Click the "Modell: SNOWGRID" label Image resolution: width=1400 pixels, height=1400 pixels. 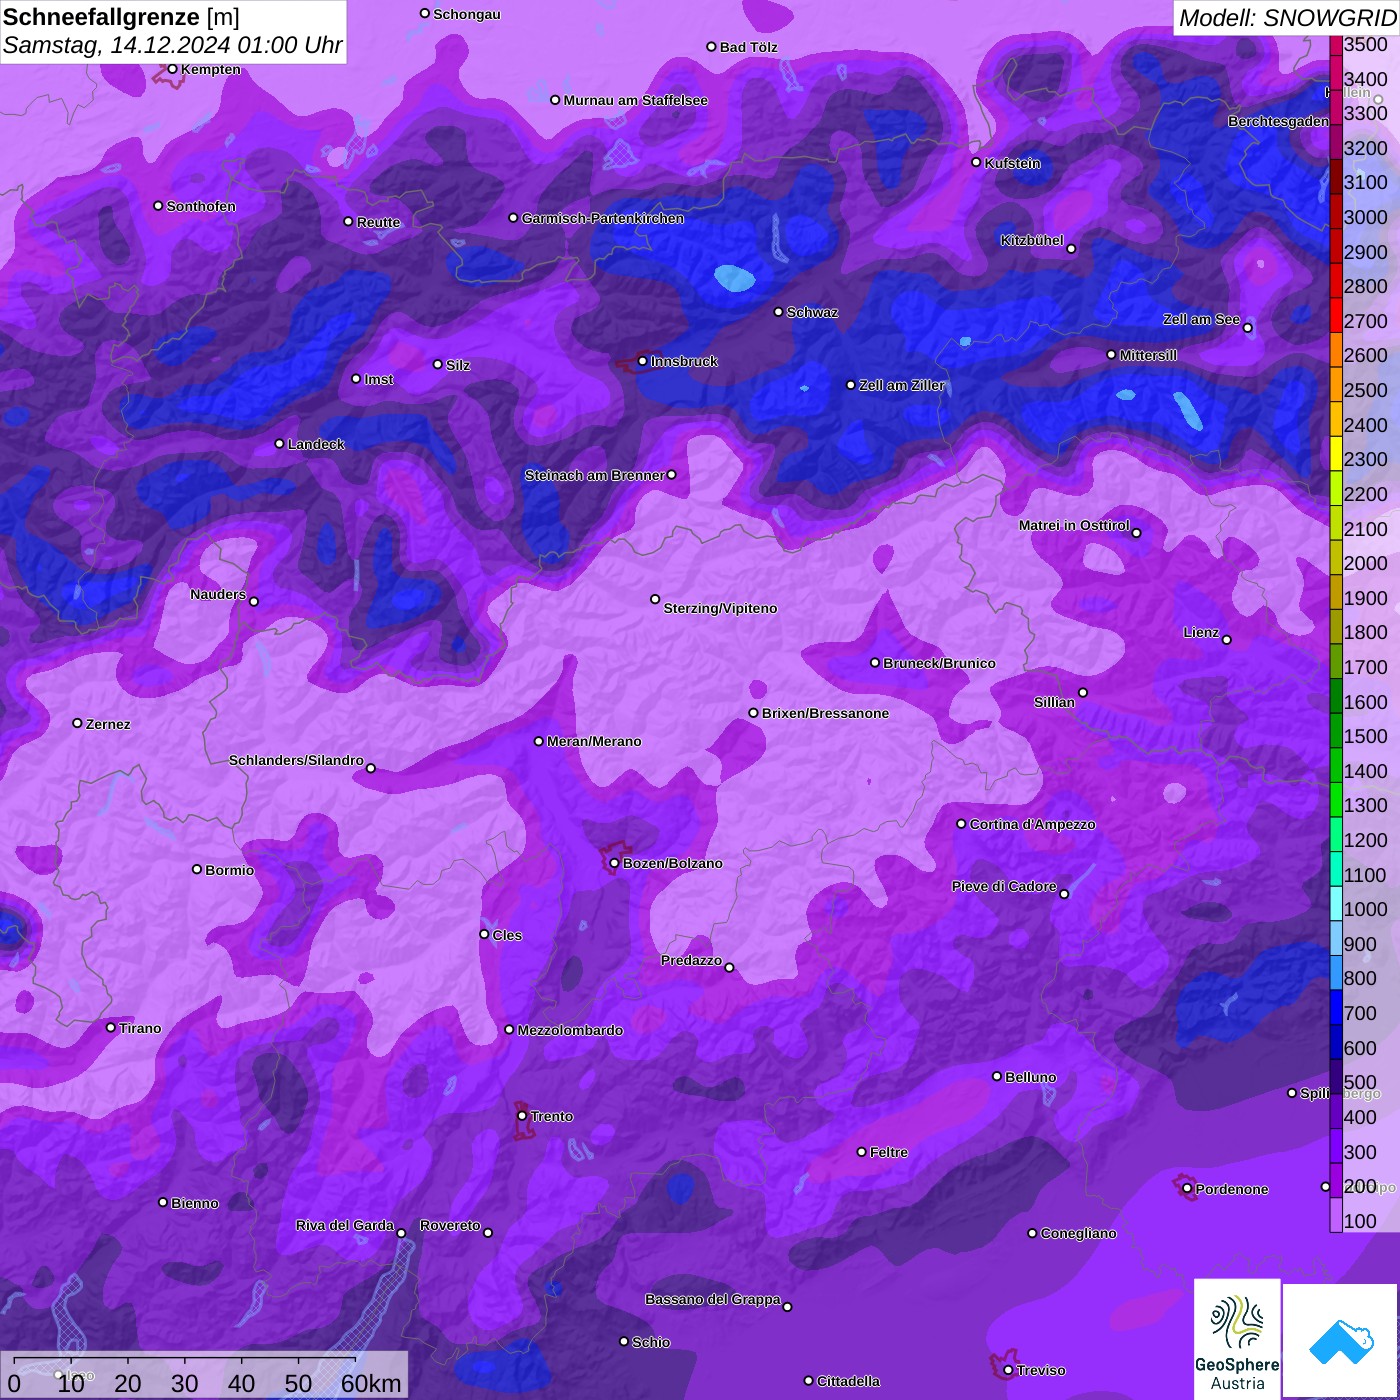[x=1287, y=18]
